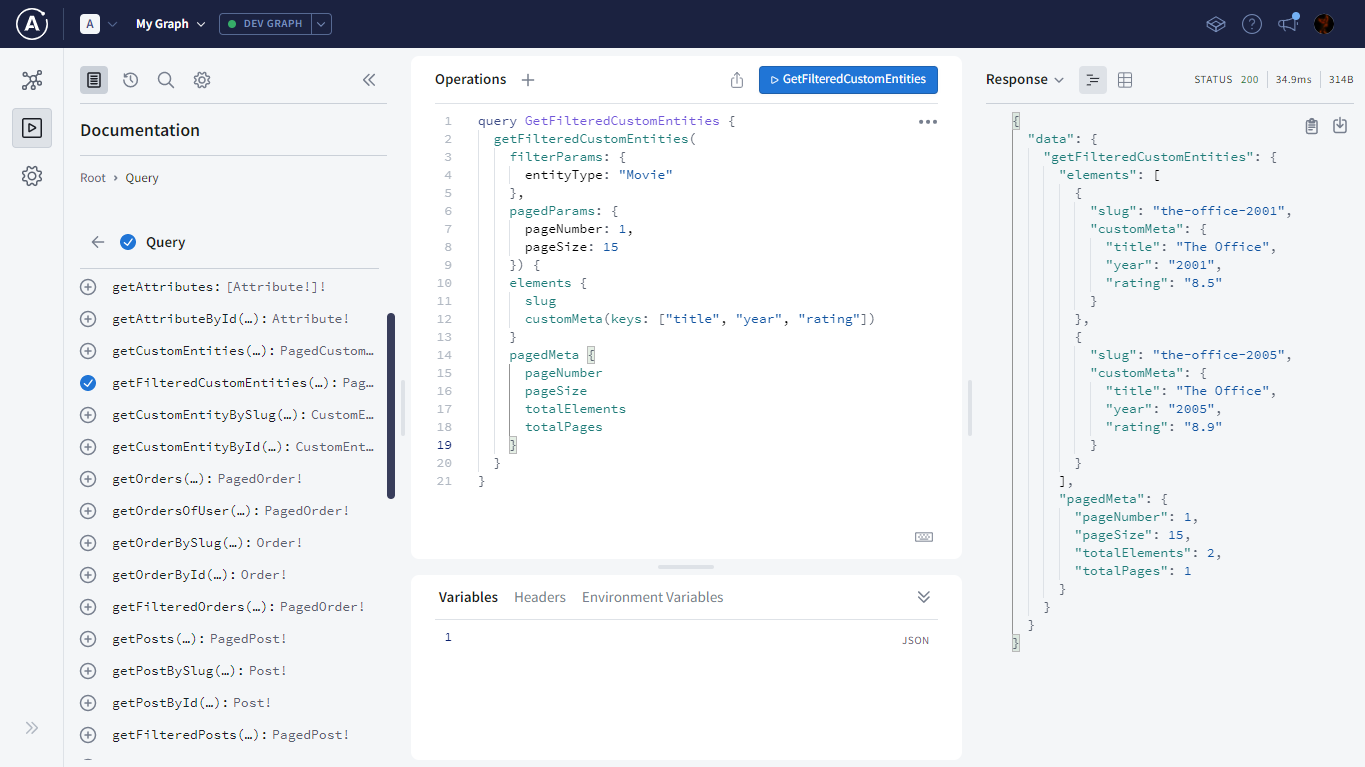This screenshot has height=767, width=1365.
Task: Open Explorer settings gear in documentation panel
Action: (x=202, y=80)
